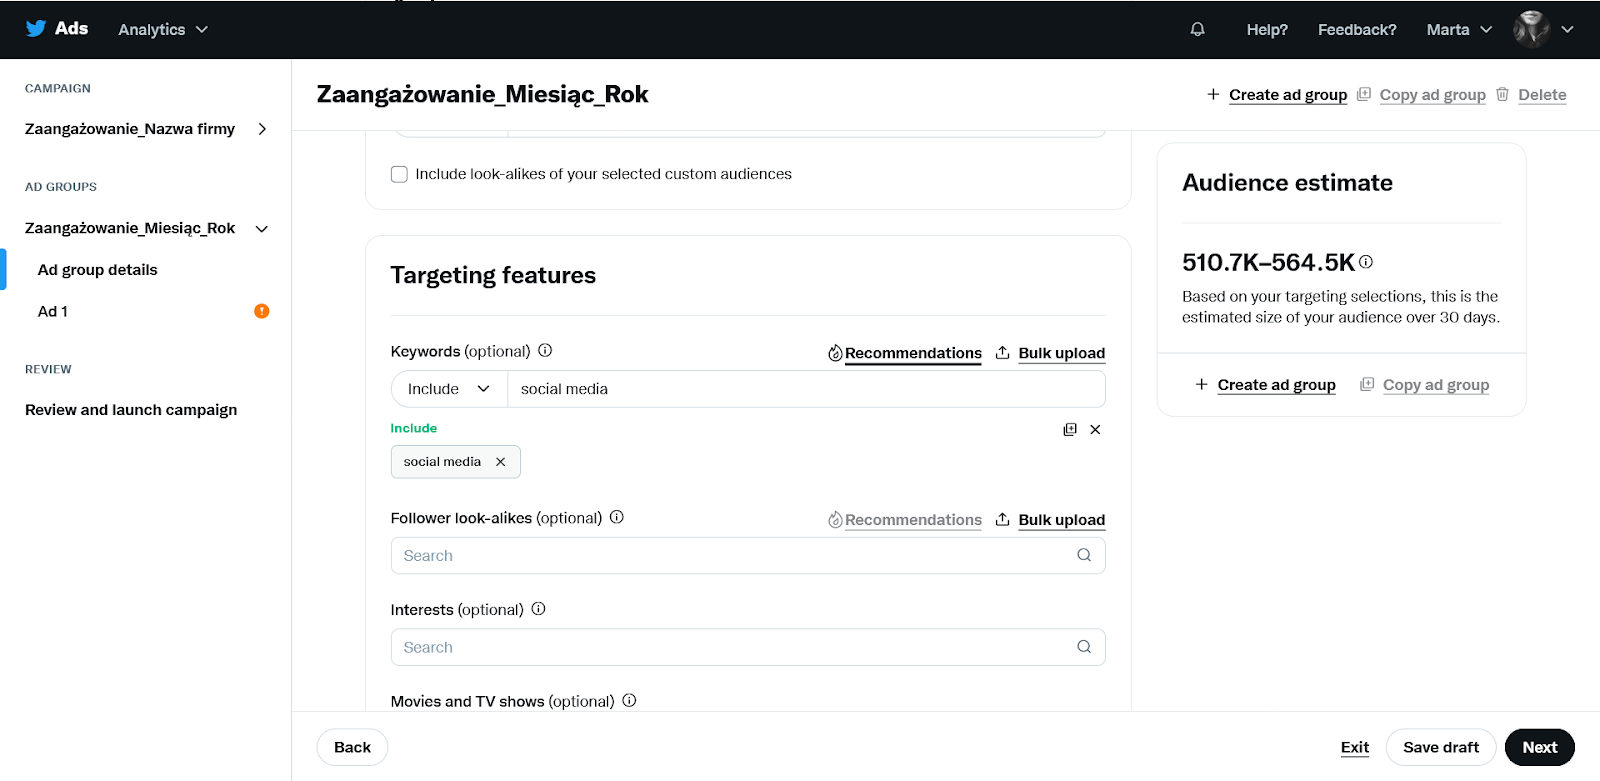Select Ad group details in sidebar
Viewport: 1600px width, 781px height.
point(98,270)
